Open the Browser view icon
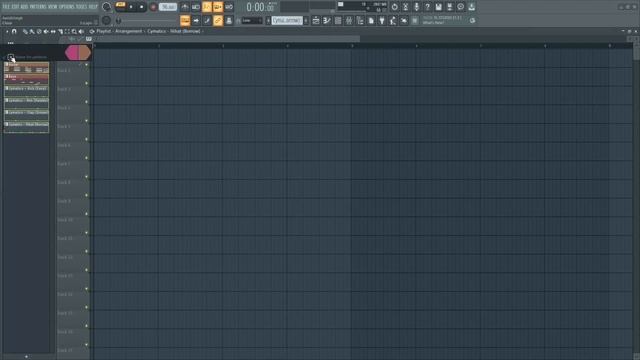Image resolution: width=640 pixels, height=360 pixels. pyautogui.click(x=360, y=20)
